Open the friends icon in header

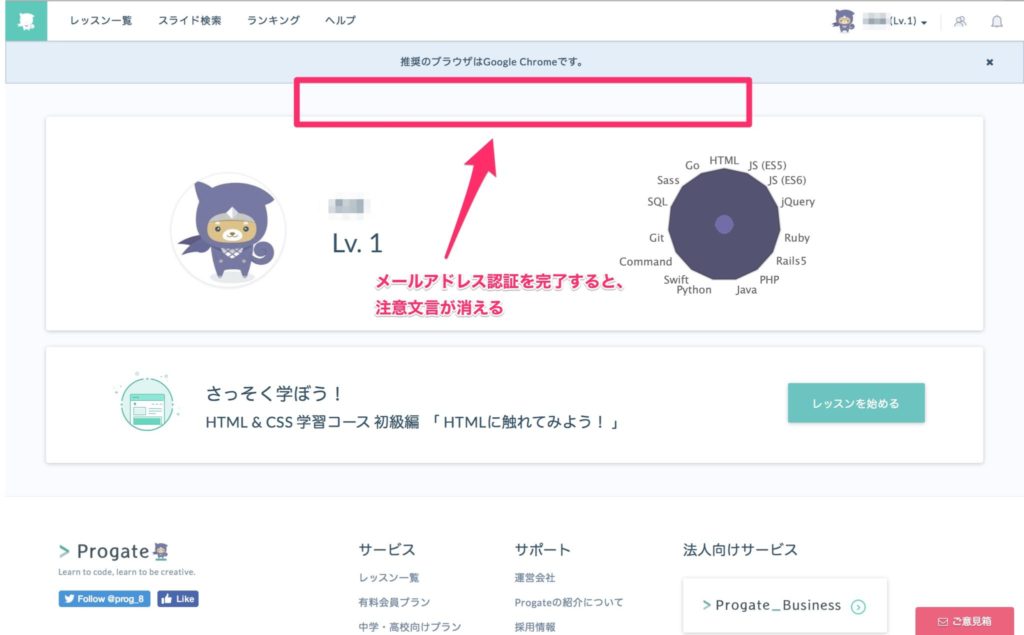(x=960, y=22)
